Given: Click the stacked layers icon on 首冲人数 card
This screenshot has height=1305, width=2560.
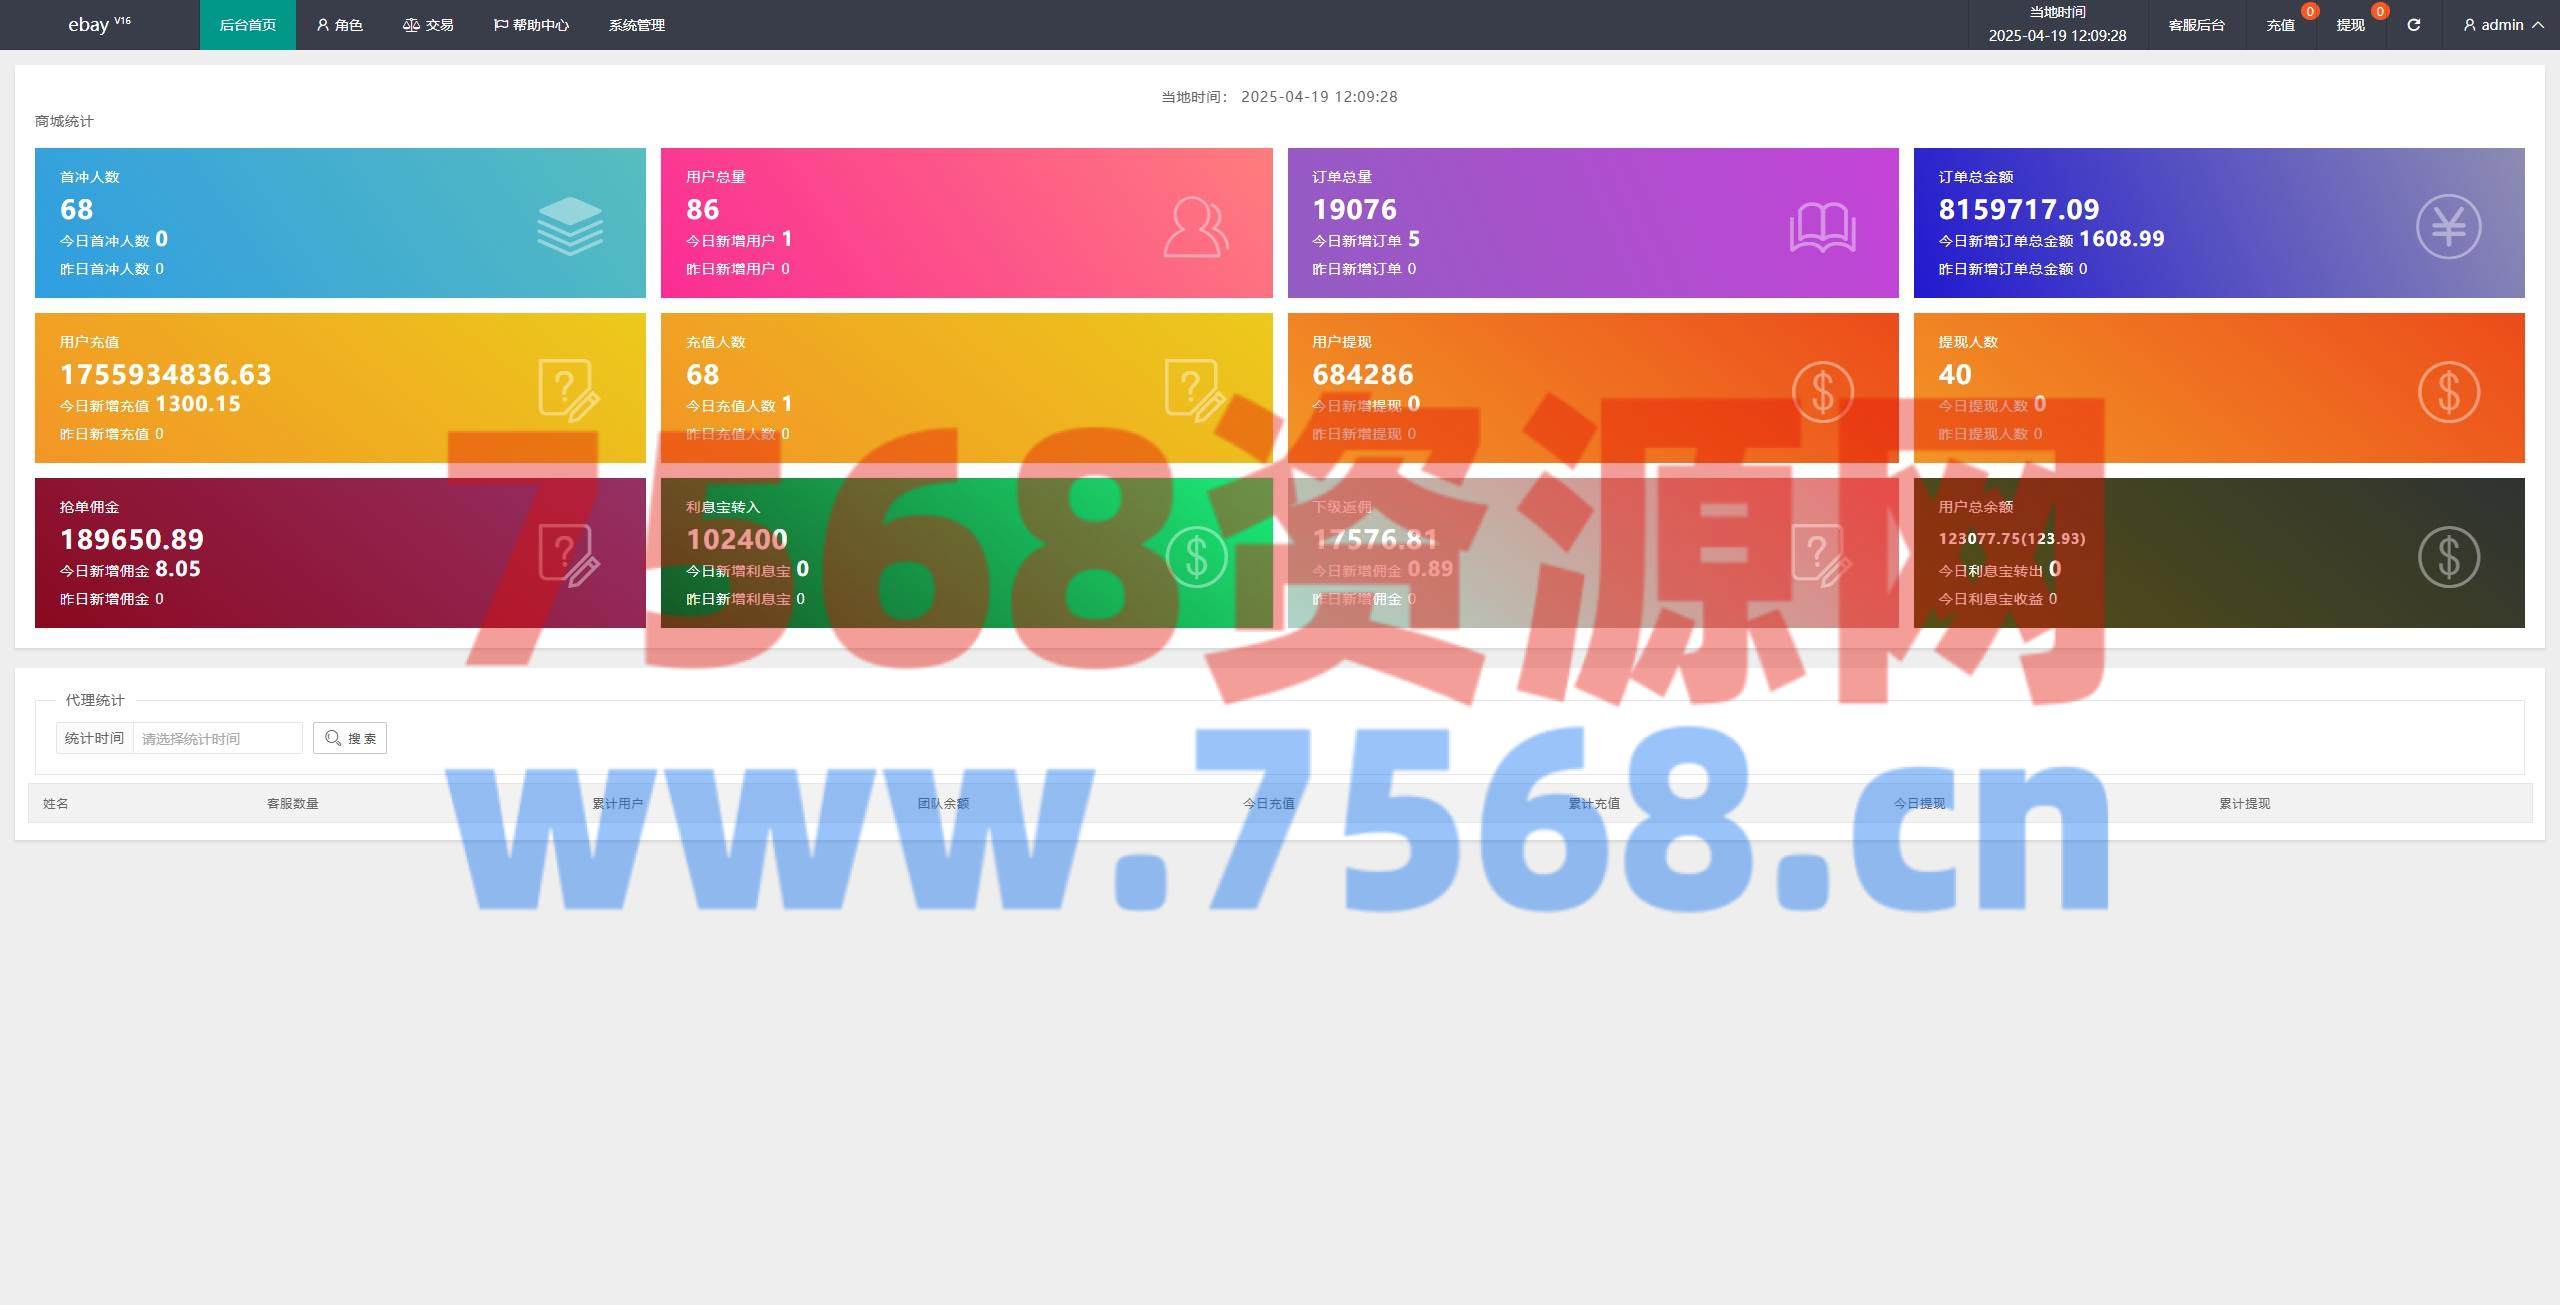Looking at the screenshot, I should pos(569,226).
